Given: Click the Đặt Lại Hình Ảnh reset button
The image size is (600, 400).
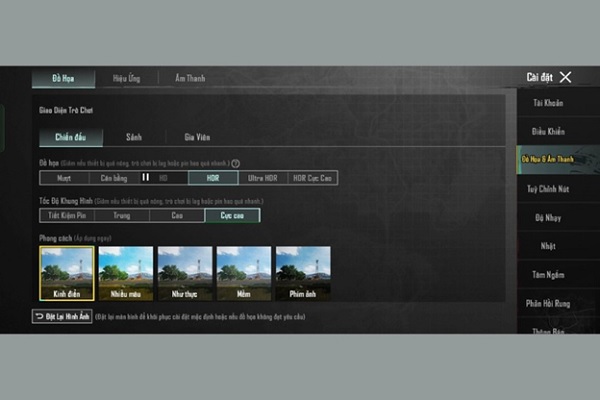Looking at the screenshot, I should pos(62,317).
